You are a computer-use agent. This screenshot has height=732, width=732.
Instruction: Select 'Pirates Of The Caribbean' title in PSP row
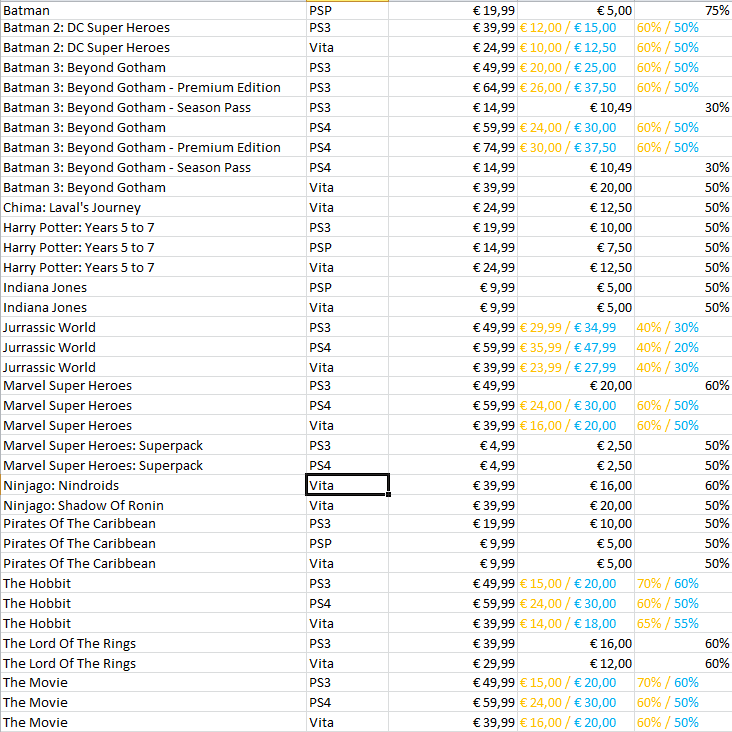coord(153,543)
